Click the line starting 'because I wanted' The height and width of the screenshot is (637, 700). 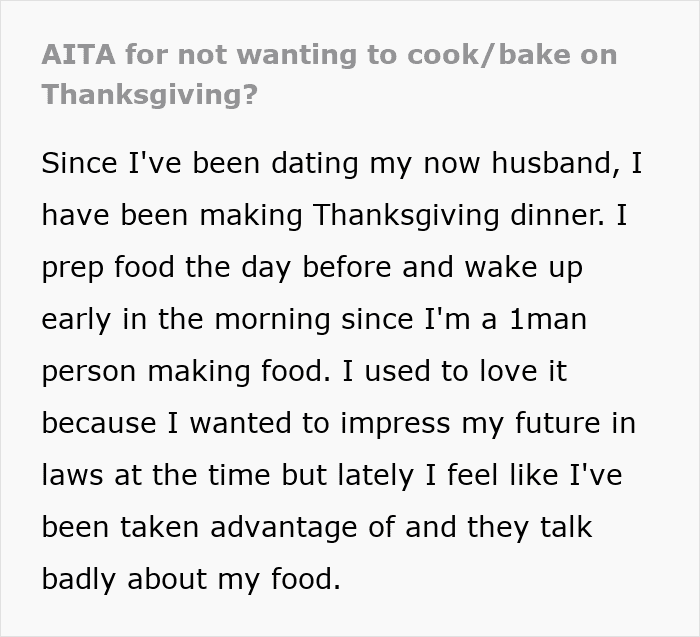pos(338,424)
